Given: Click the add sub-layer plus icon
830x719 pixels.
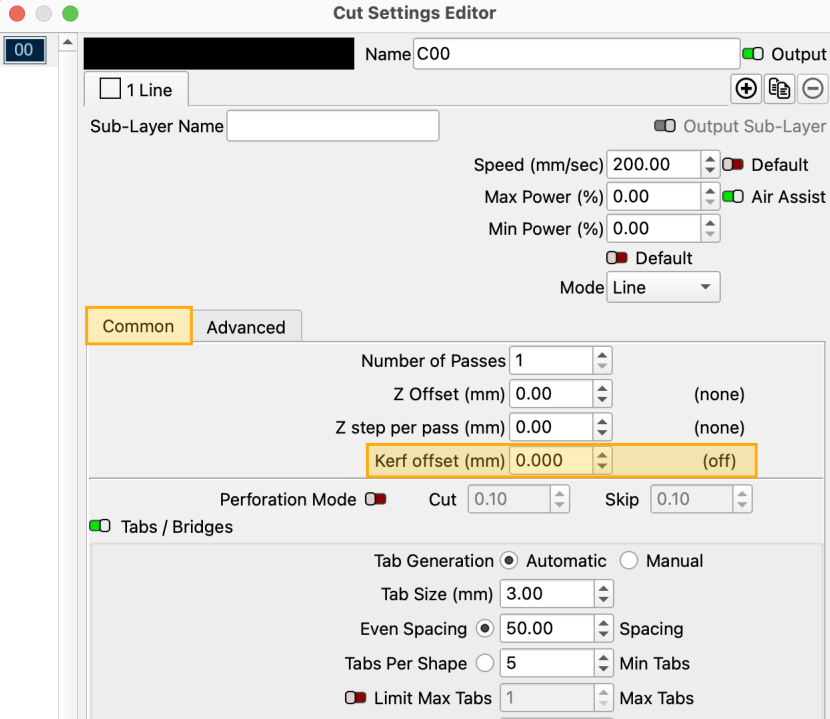Looking at the screenshot, I should coord(745,89).
